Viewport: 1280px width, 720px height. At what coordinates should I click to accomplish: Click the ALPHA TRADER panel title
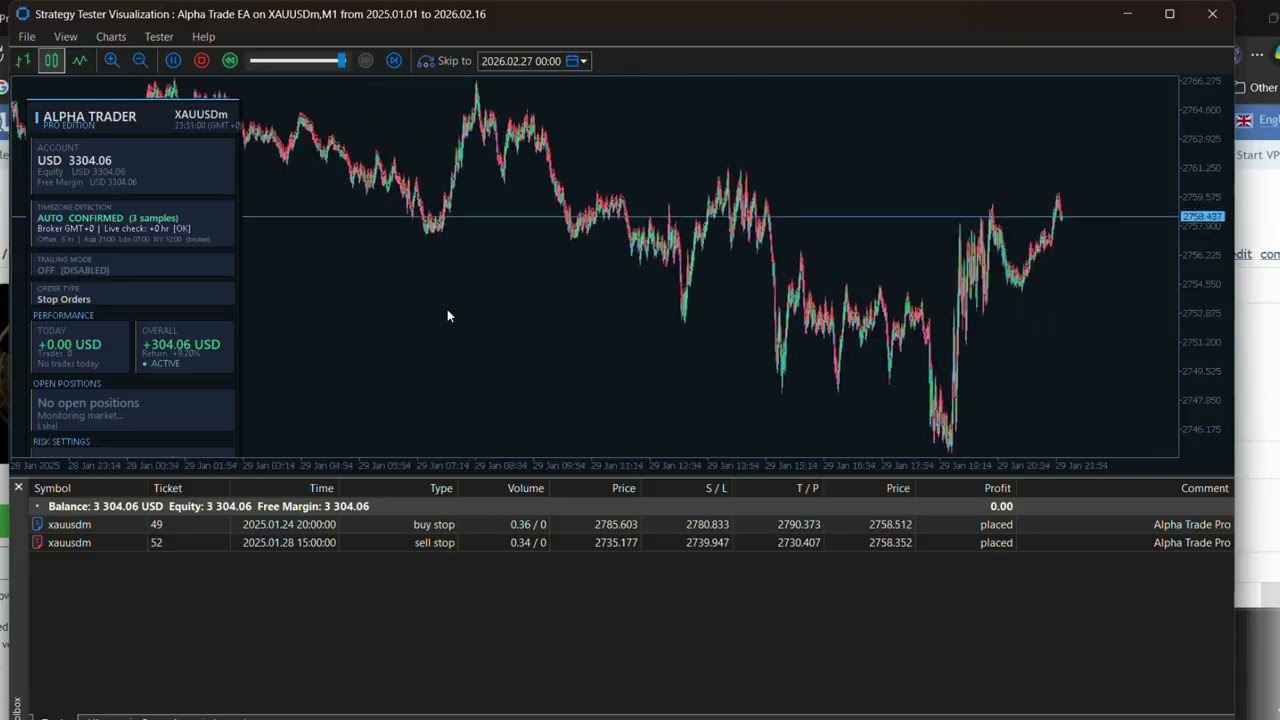[x=89, y=117]
